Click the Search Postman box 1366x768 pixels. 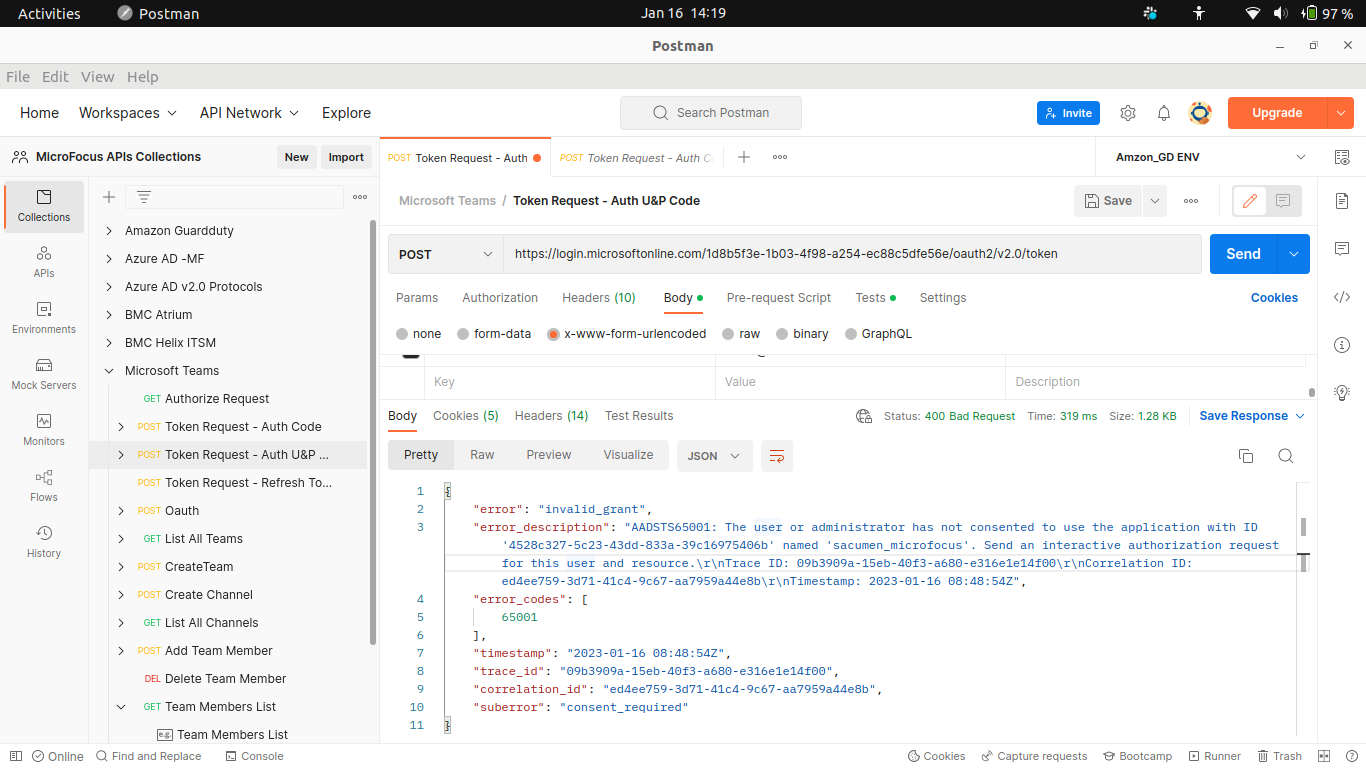pos(711,113)
